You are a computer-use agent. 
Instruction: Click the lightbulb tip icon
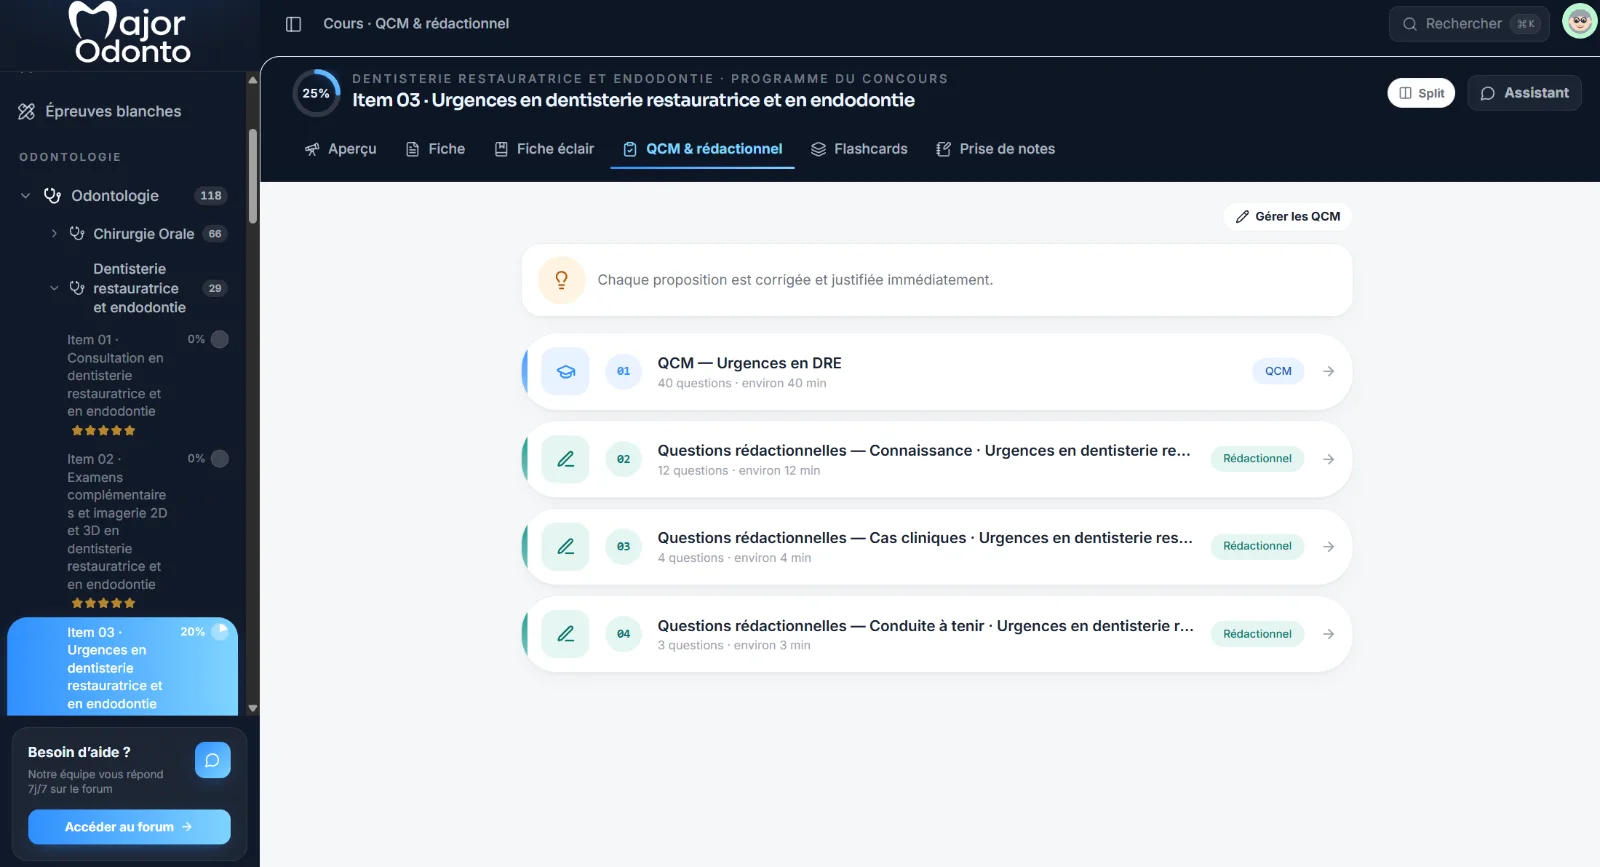click(561, 280)
